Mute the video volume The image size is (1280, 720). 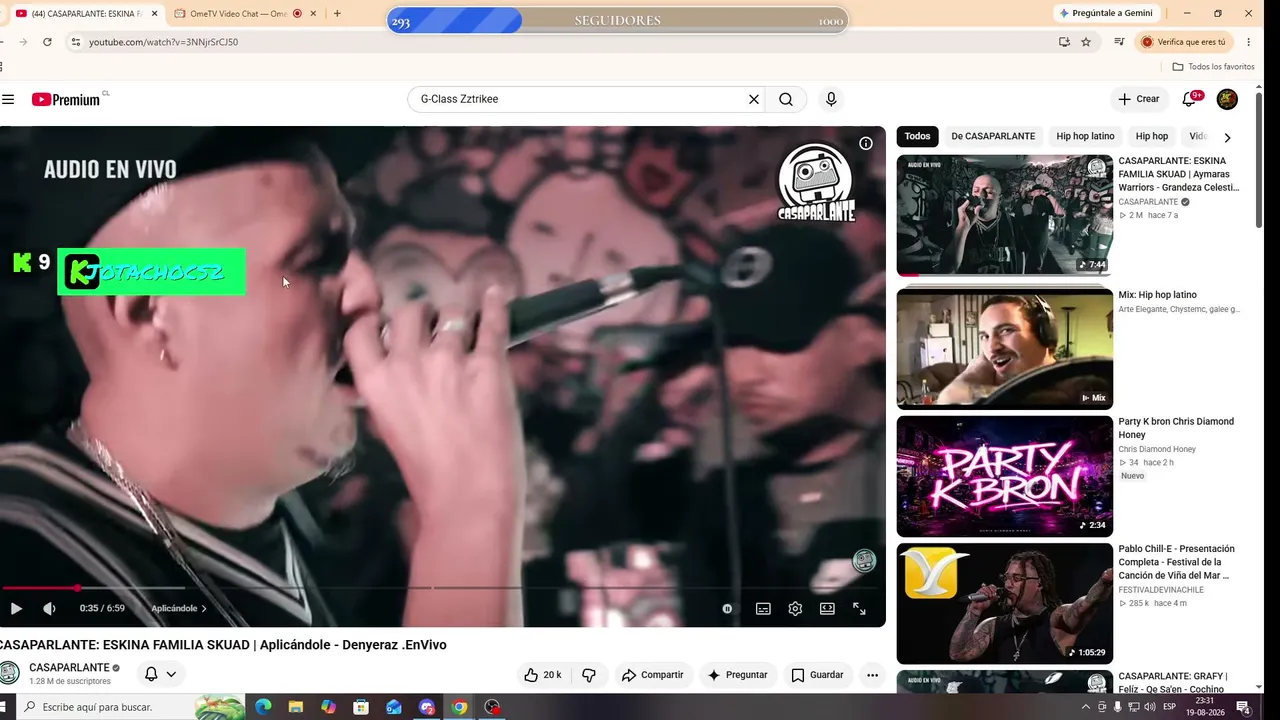(49, 608)
